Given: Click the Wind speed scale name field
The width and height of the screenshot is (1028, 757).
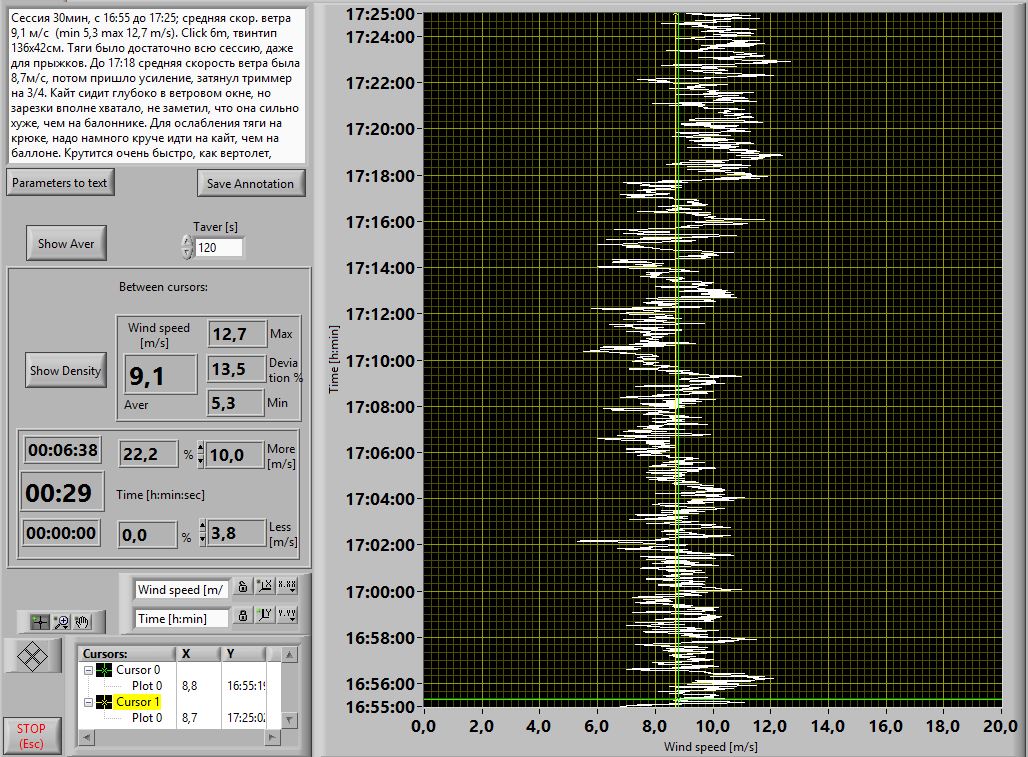Looking at the screenshot, I should 181,590.
